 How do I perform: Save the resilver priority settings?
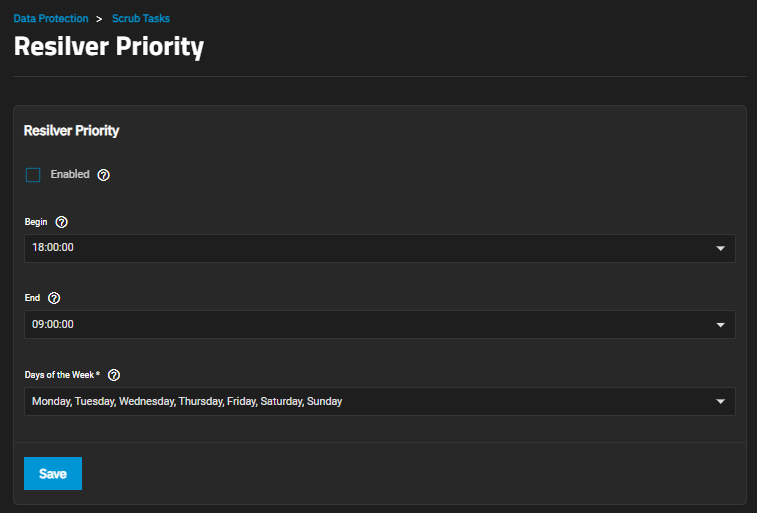(53, 474)
